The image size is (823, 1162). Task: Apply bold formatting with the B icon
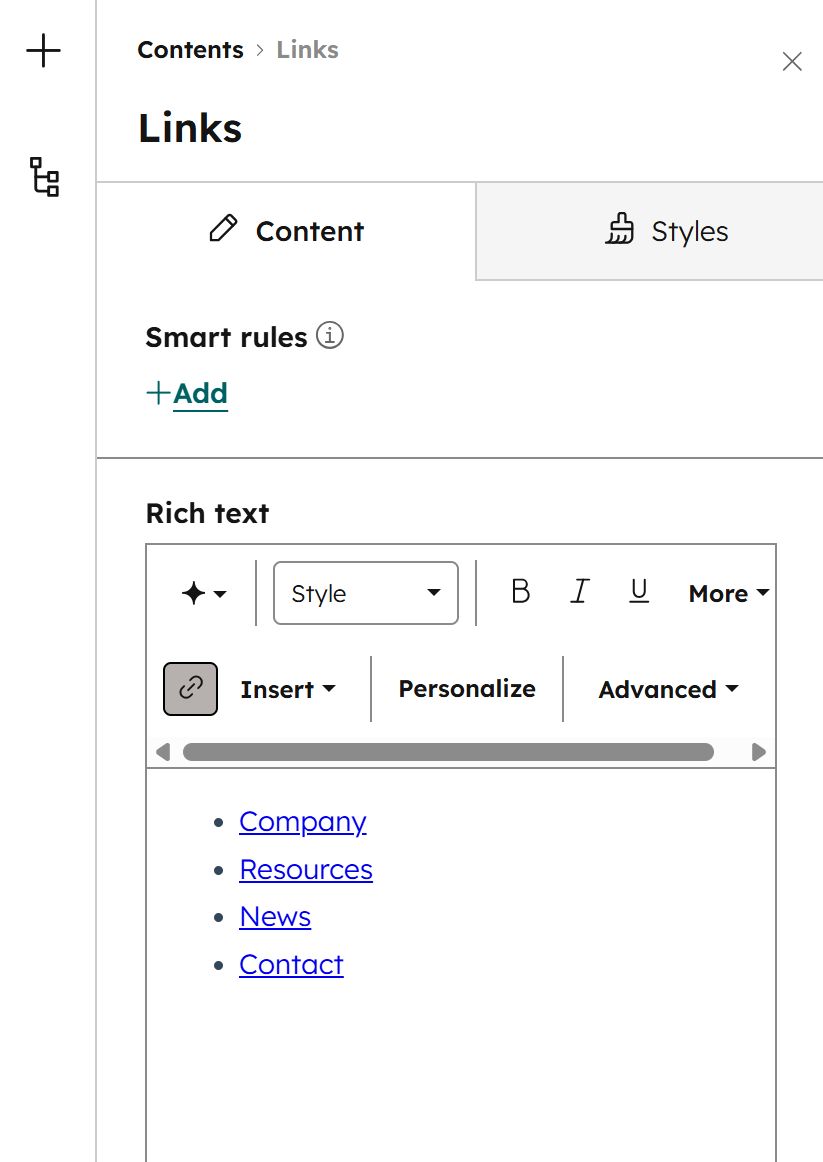click(x=520, y=591)
